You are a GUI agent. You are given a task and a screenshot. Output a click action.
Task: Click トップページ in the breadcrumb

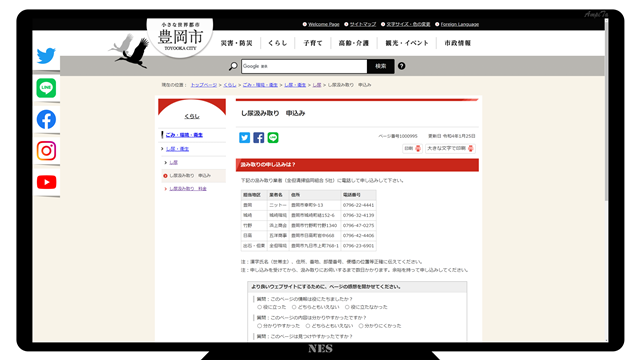[204, 85]
